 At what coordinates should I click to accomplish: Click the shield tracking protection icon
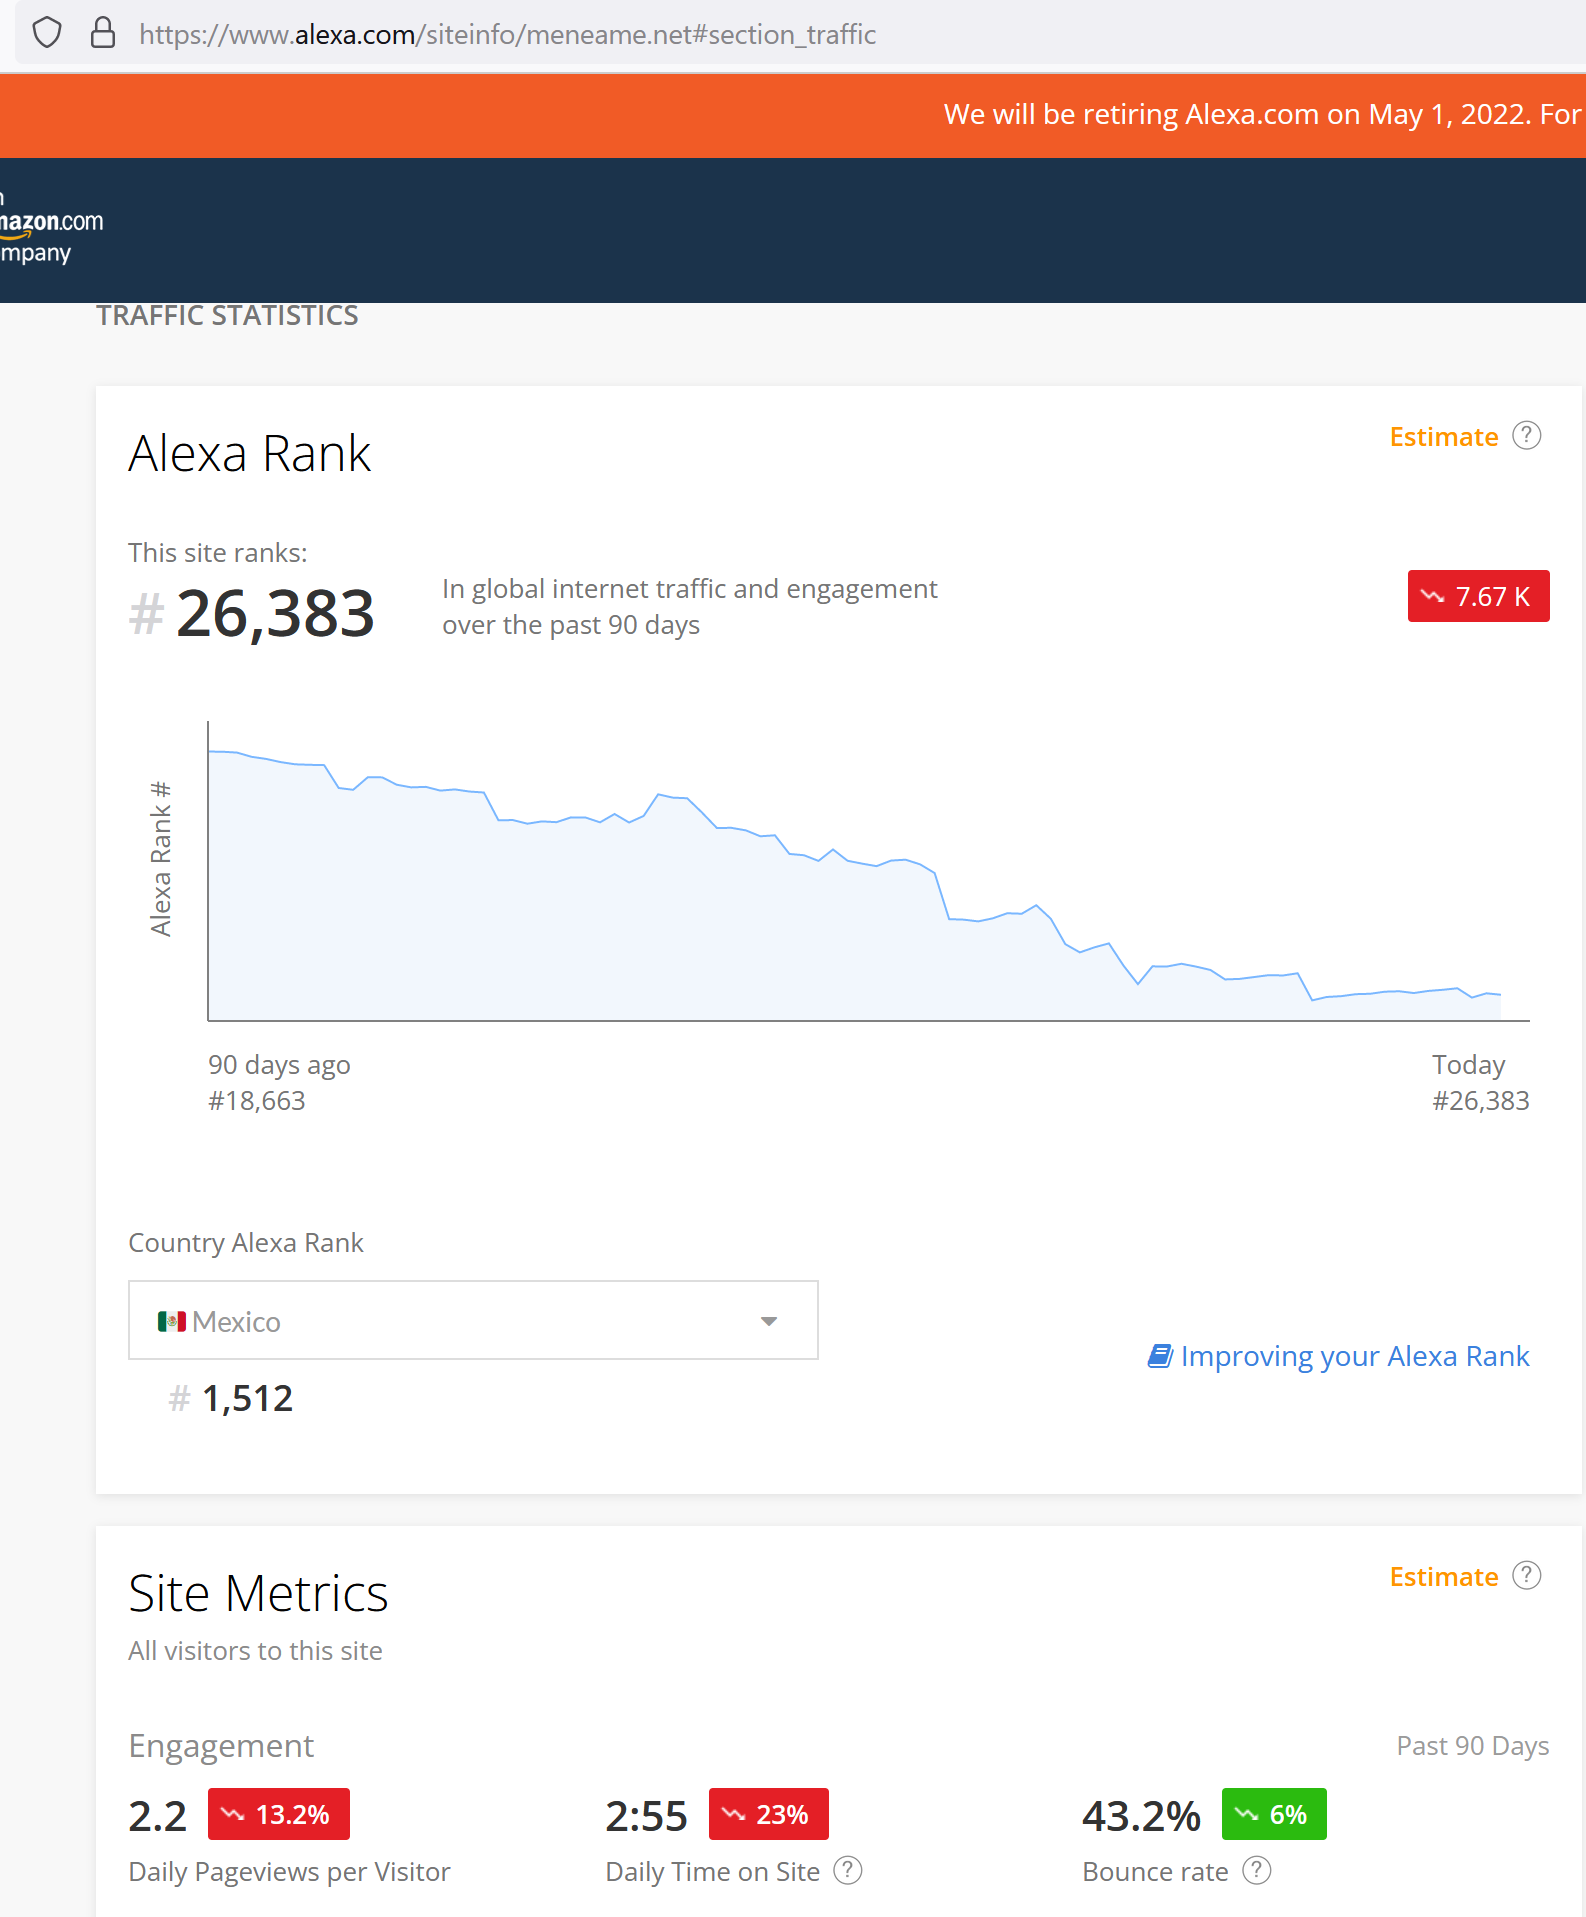click(x=47, y=33)
